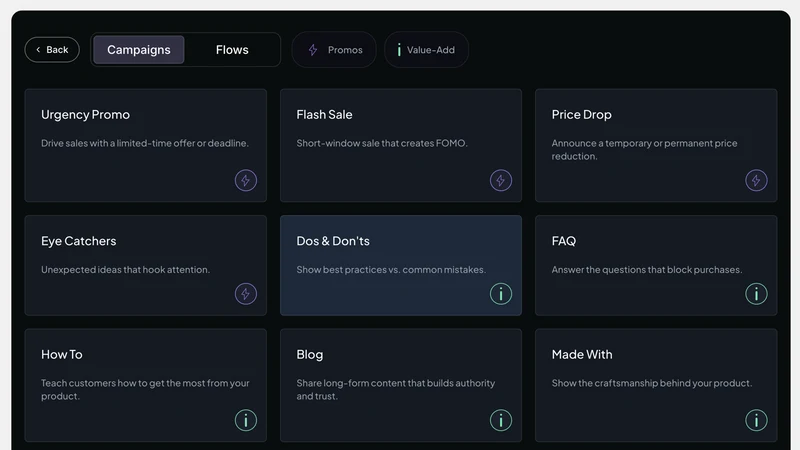Open the Dos & Don'ts card title

(x=333, y=241)
